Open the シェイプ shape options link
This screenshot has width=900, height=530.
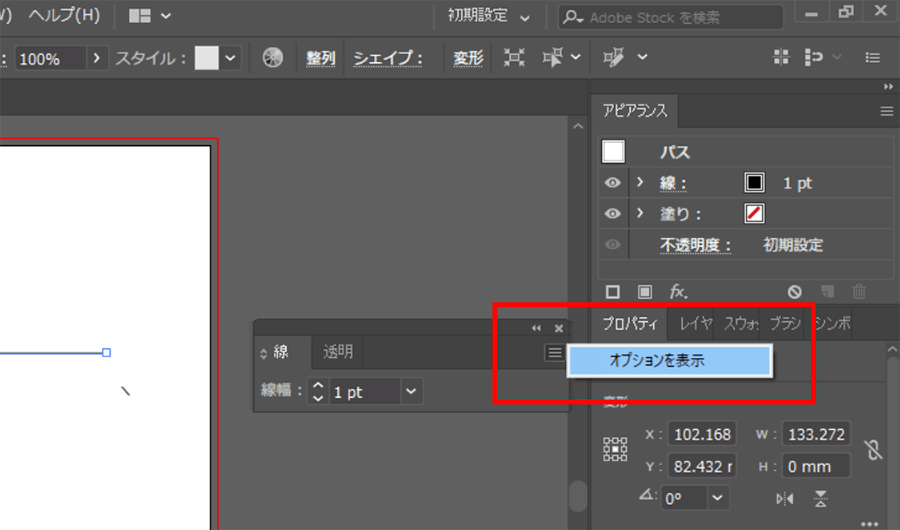(388, 58)
